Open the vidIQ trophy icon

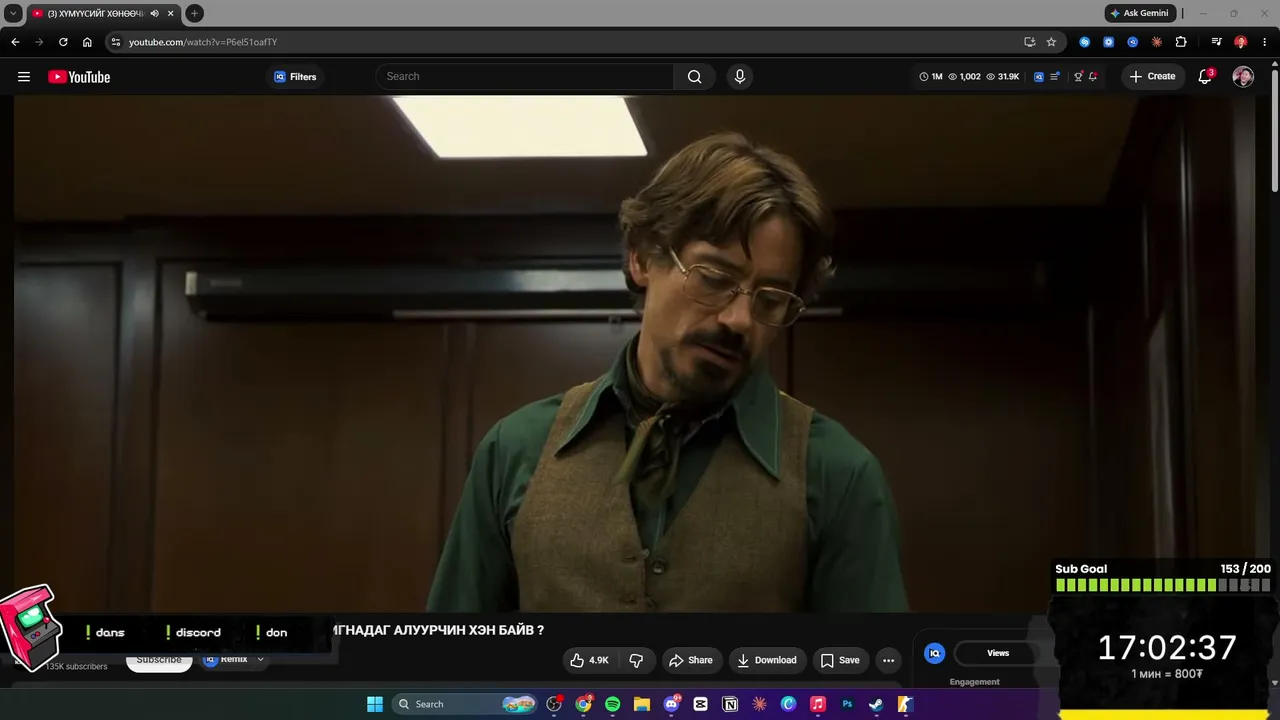(x=1078, y=77)
